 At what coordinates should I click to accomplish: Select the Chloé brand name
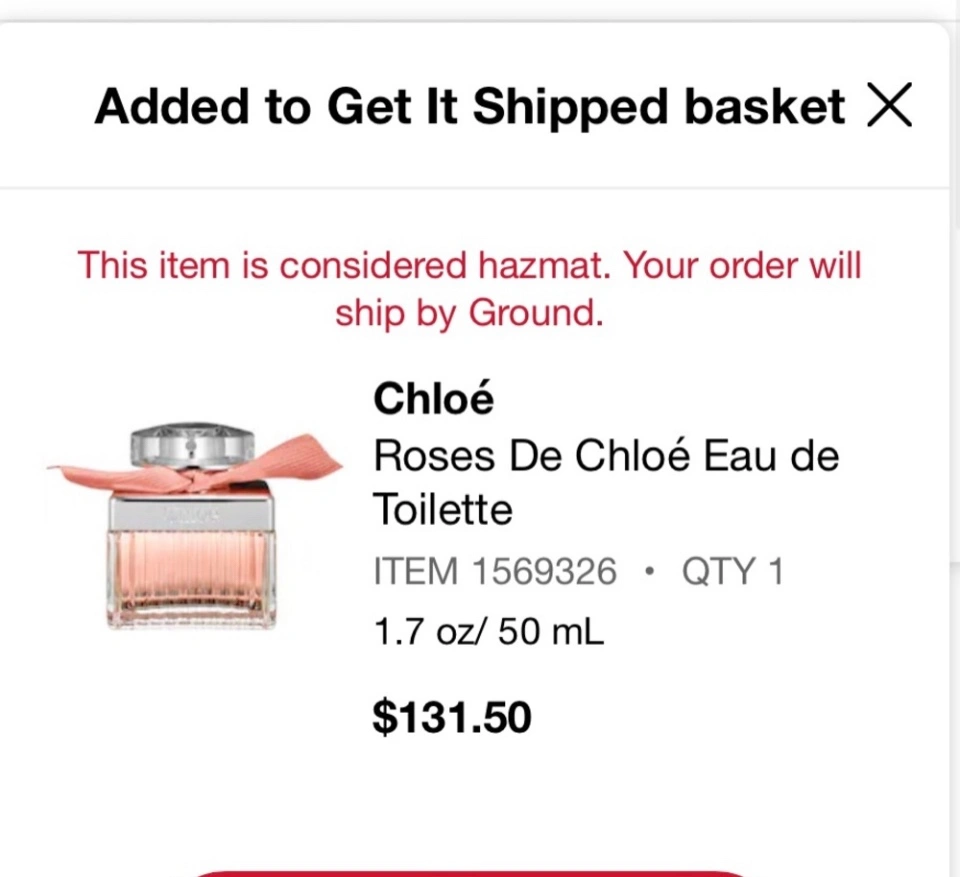coord(433,398)
